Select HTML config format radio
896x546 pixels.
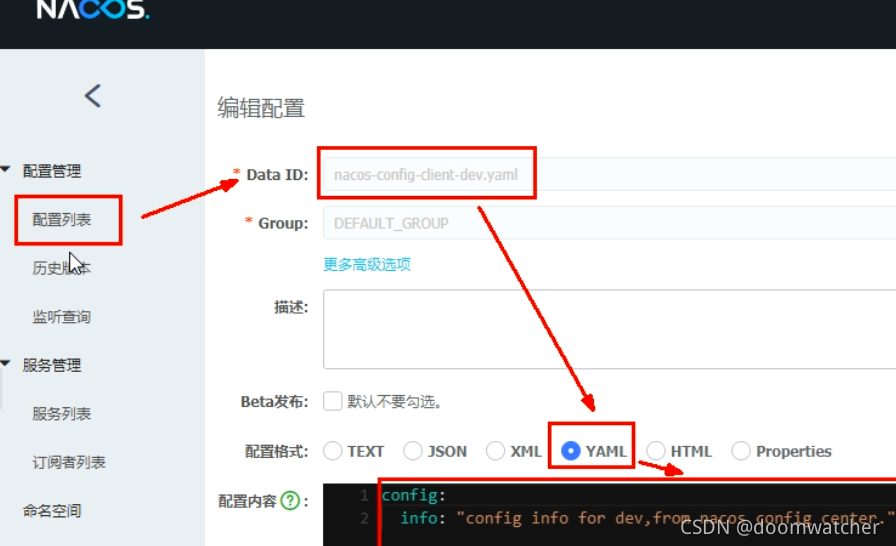656,451
